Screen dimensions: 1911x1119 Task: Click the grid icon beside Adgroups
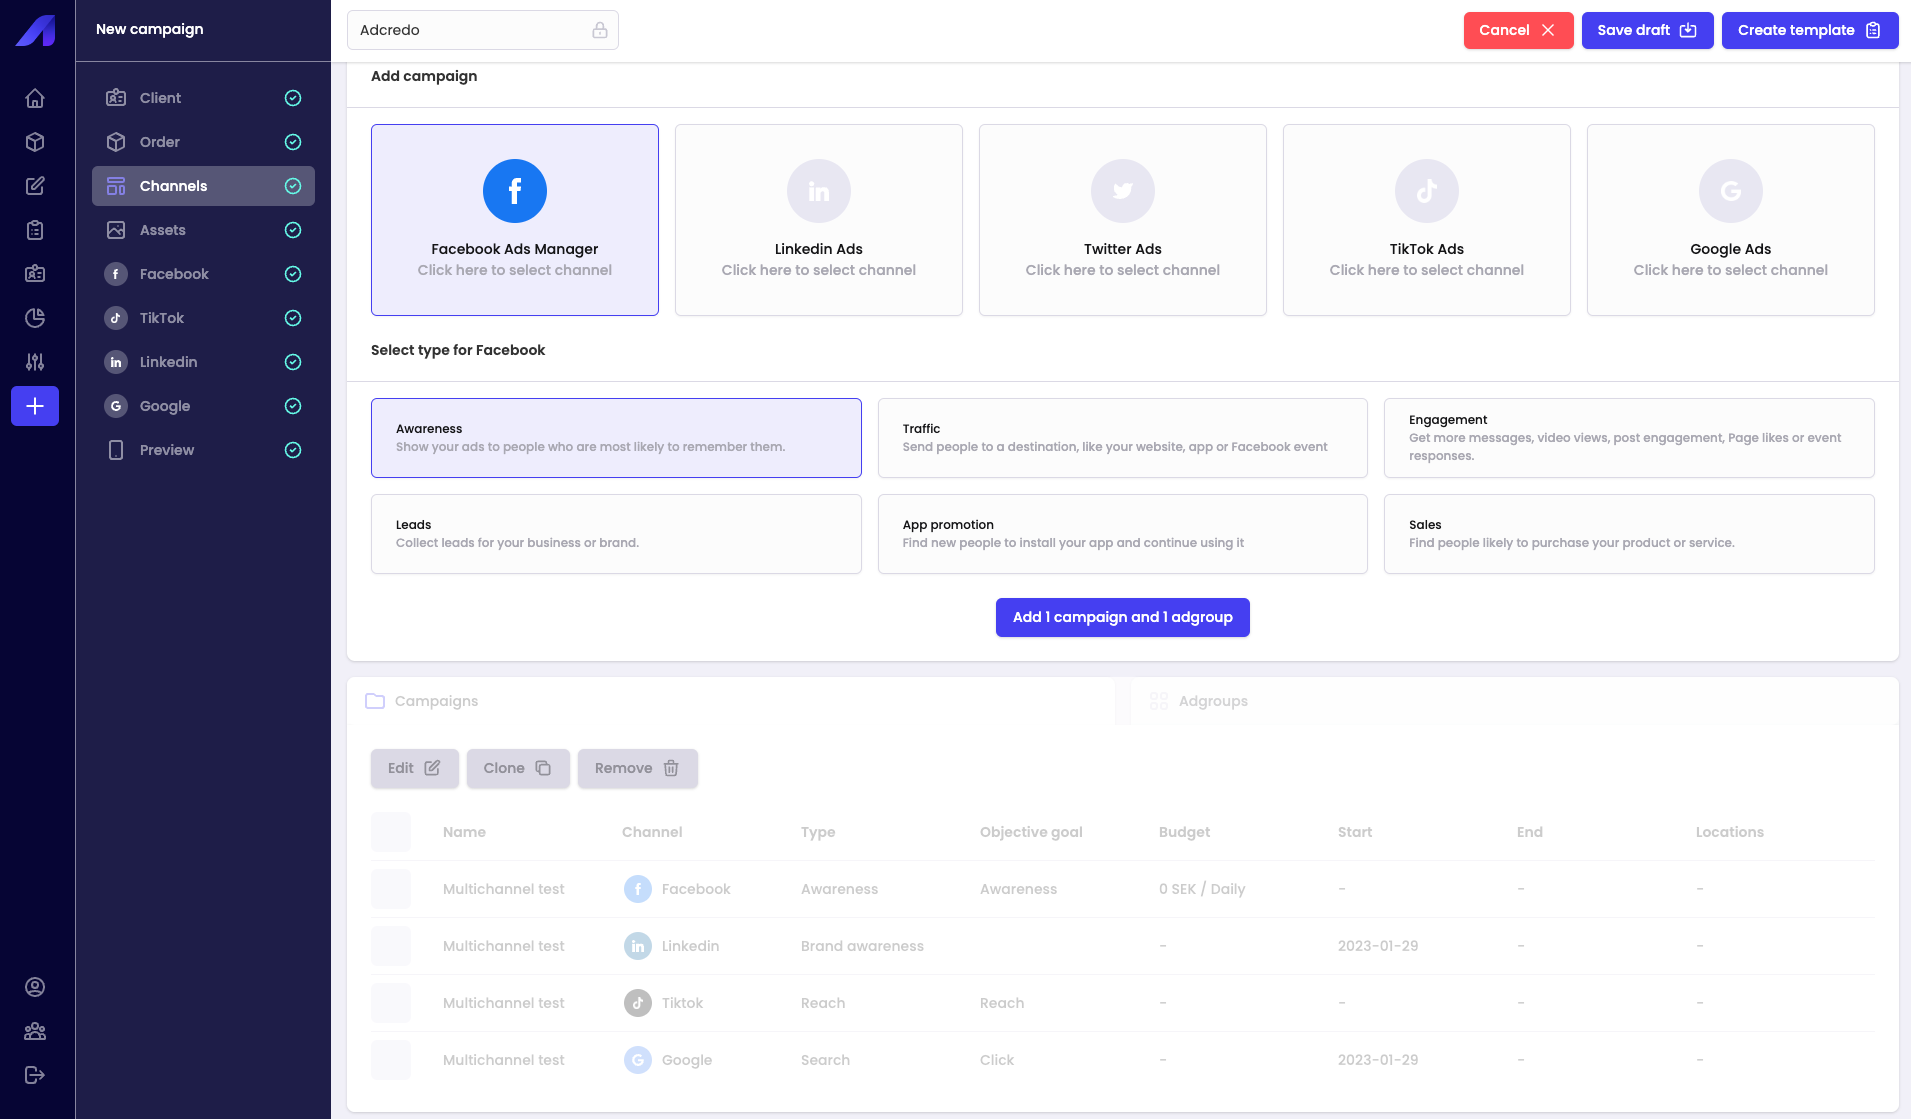tap(1159, 701)
